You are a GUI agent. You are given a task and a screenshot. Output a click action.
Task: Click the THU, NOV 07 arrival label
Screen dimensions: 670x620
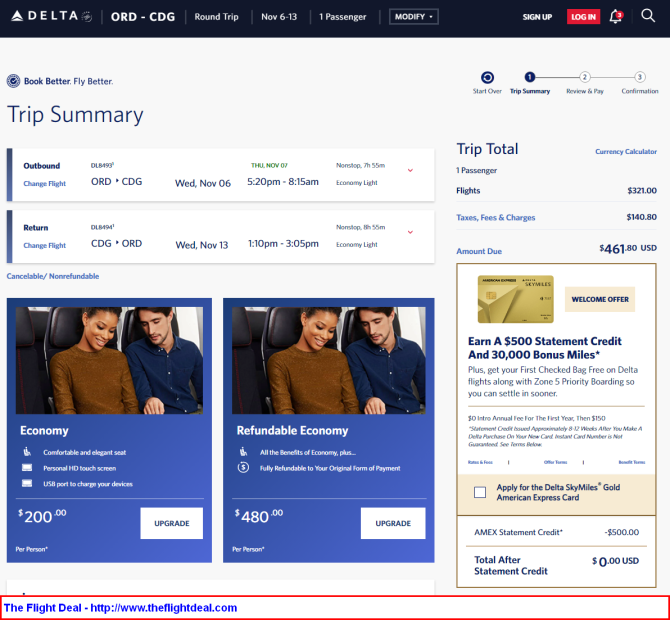tap(269, 165)
